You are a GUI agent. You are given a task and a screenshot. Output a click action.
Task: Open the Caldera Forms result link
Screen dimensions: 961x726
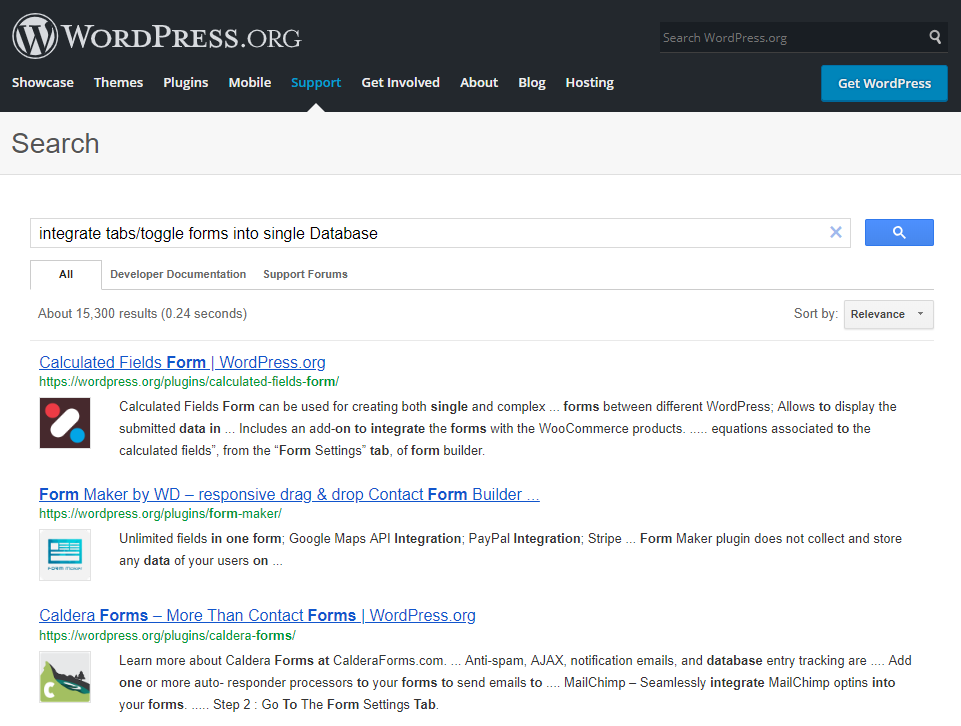tap(257, 615)
